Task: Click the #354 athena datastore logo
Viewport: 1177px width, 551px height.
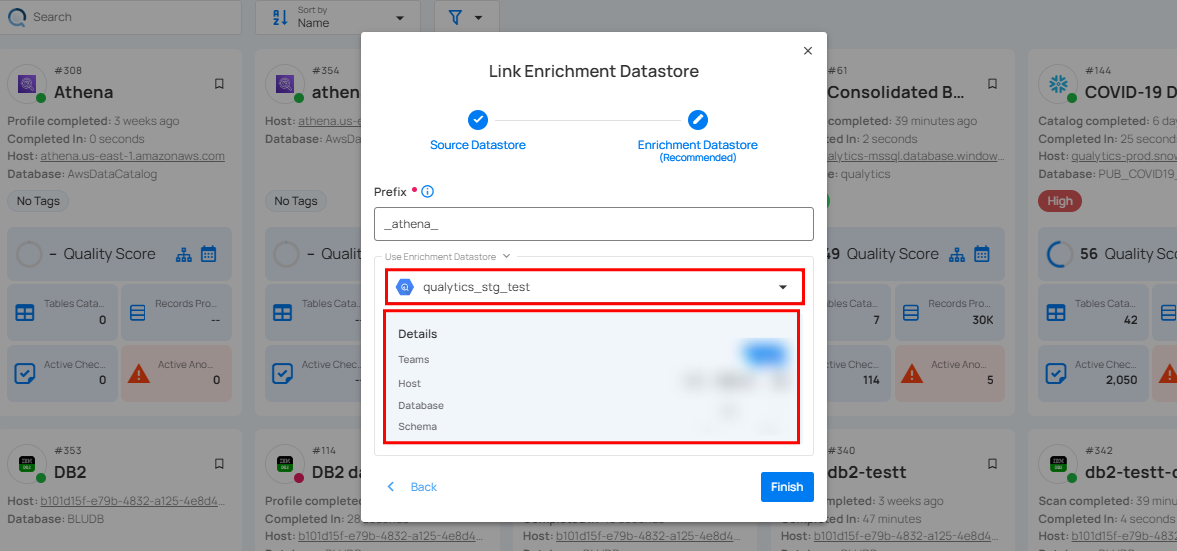Action: pos(285,84)
